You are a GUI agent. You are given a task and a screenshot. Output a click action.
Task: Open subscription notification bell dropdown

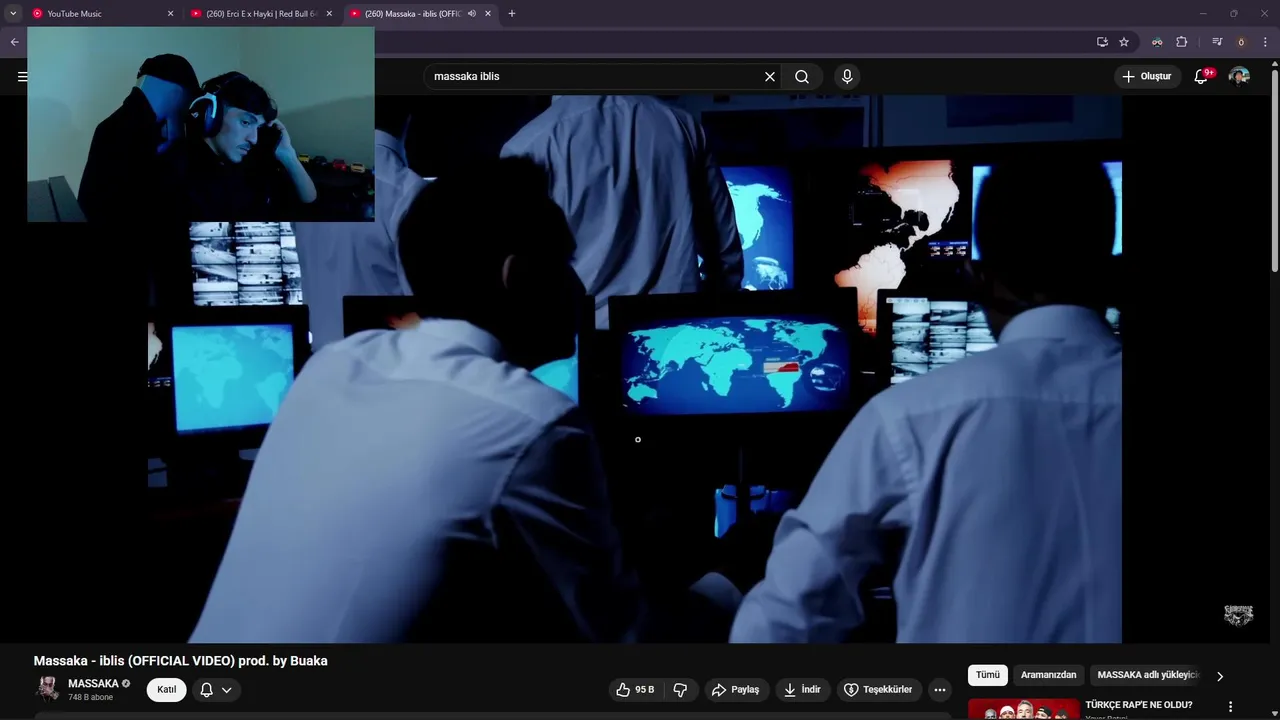pos(216,690)
